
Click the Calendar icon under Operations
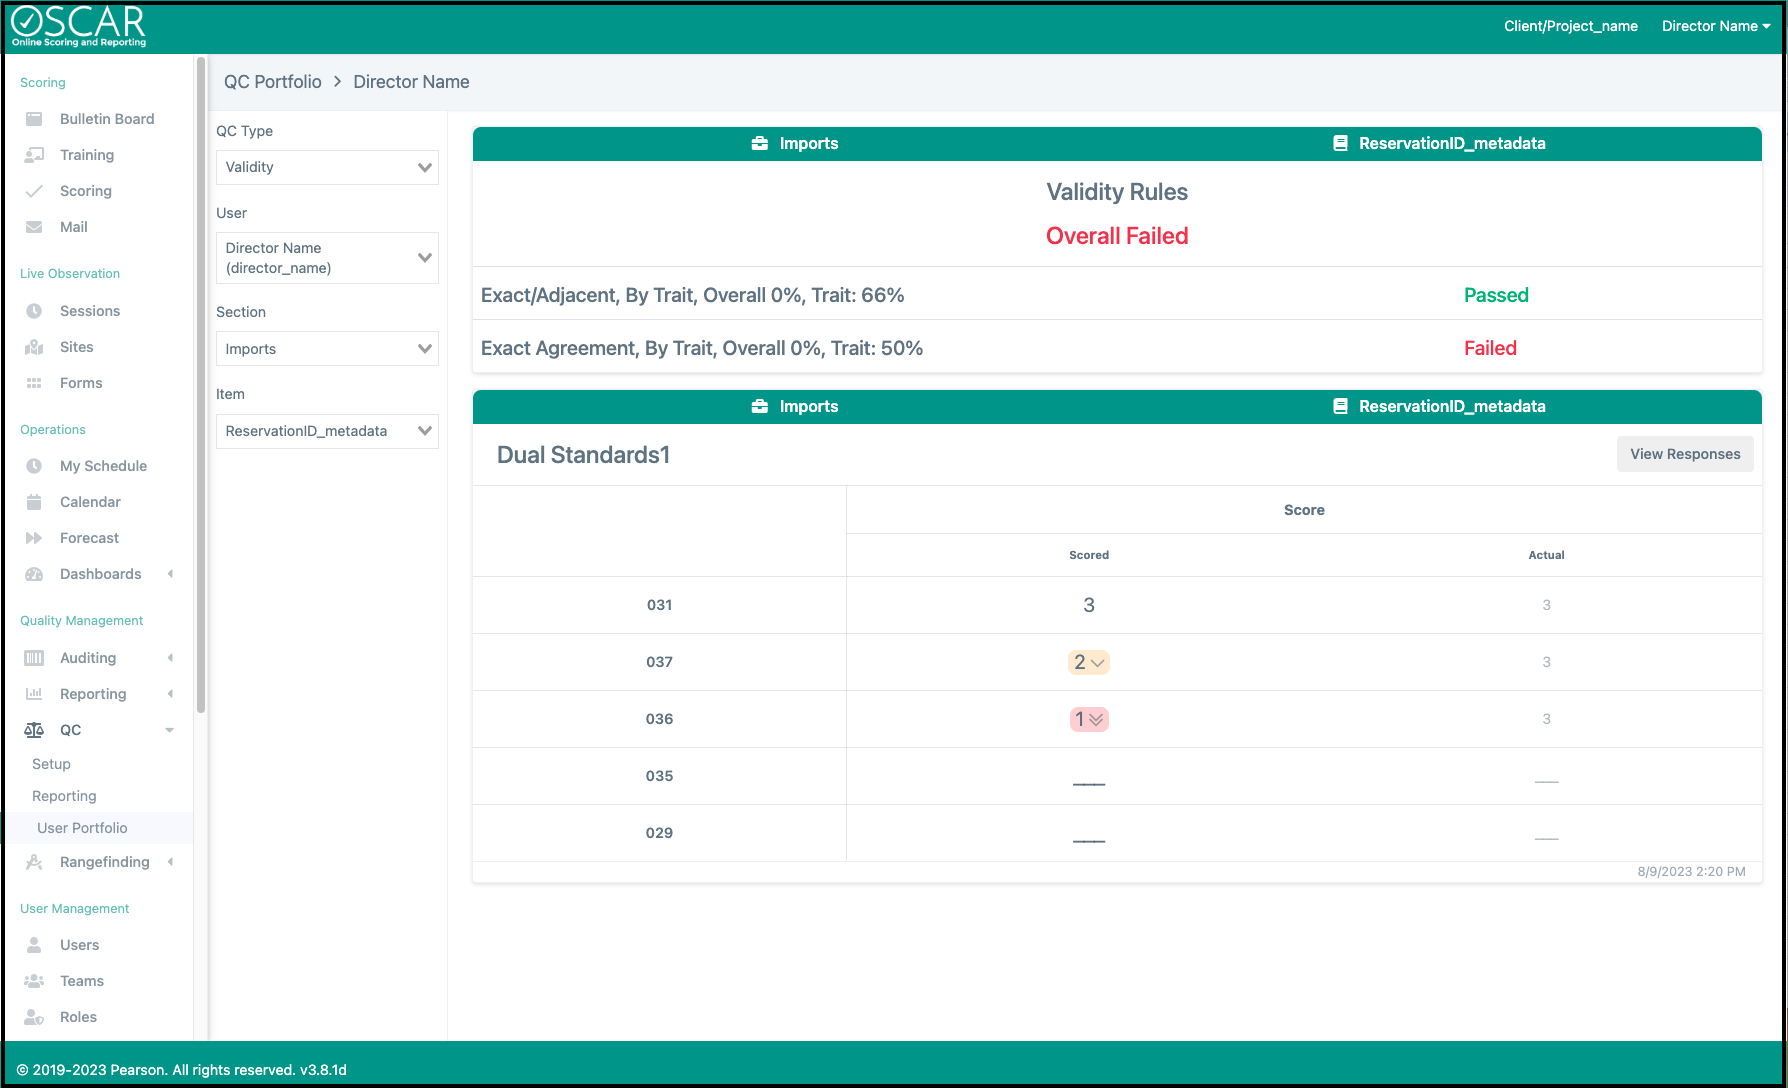click(34, 502)
